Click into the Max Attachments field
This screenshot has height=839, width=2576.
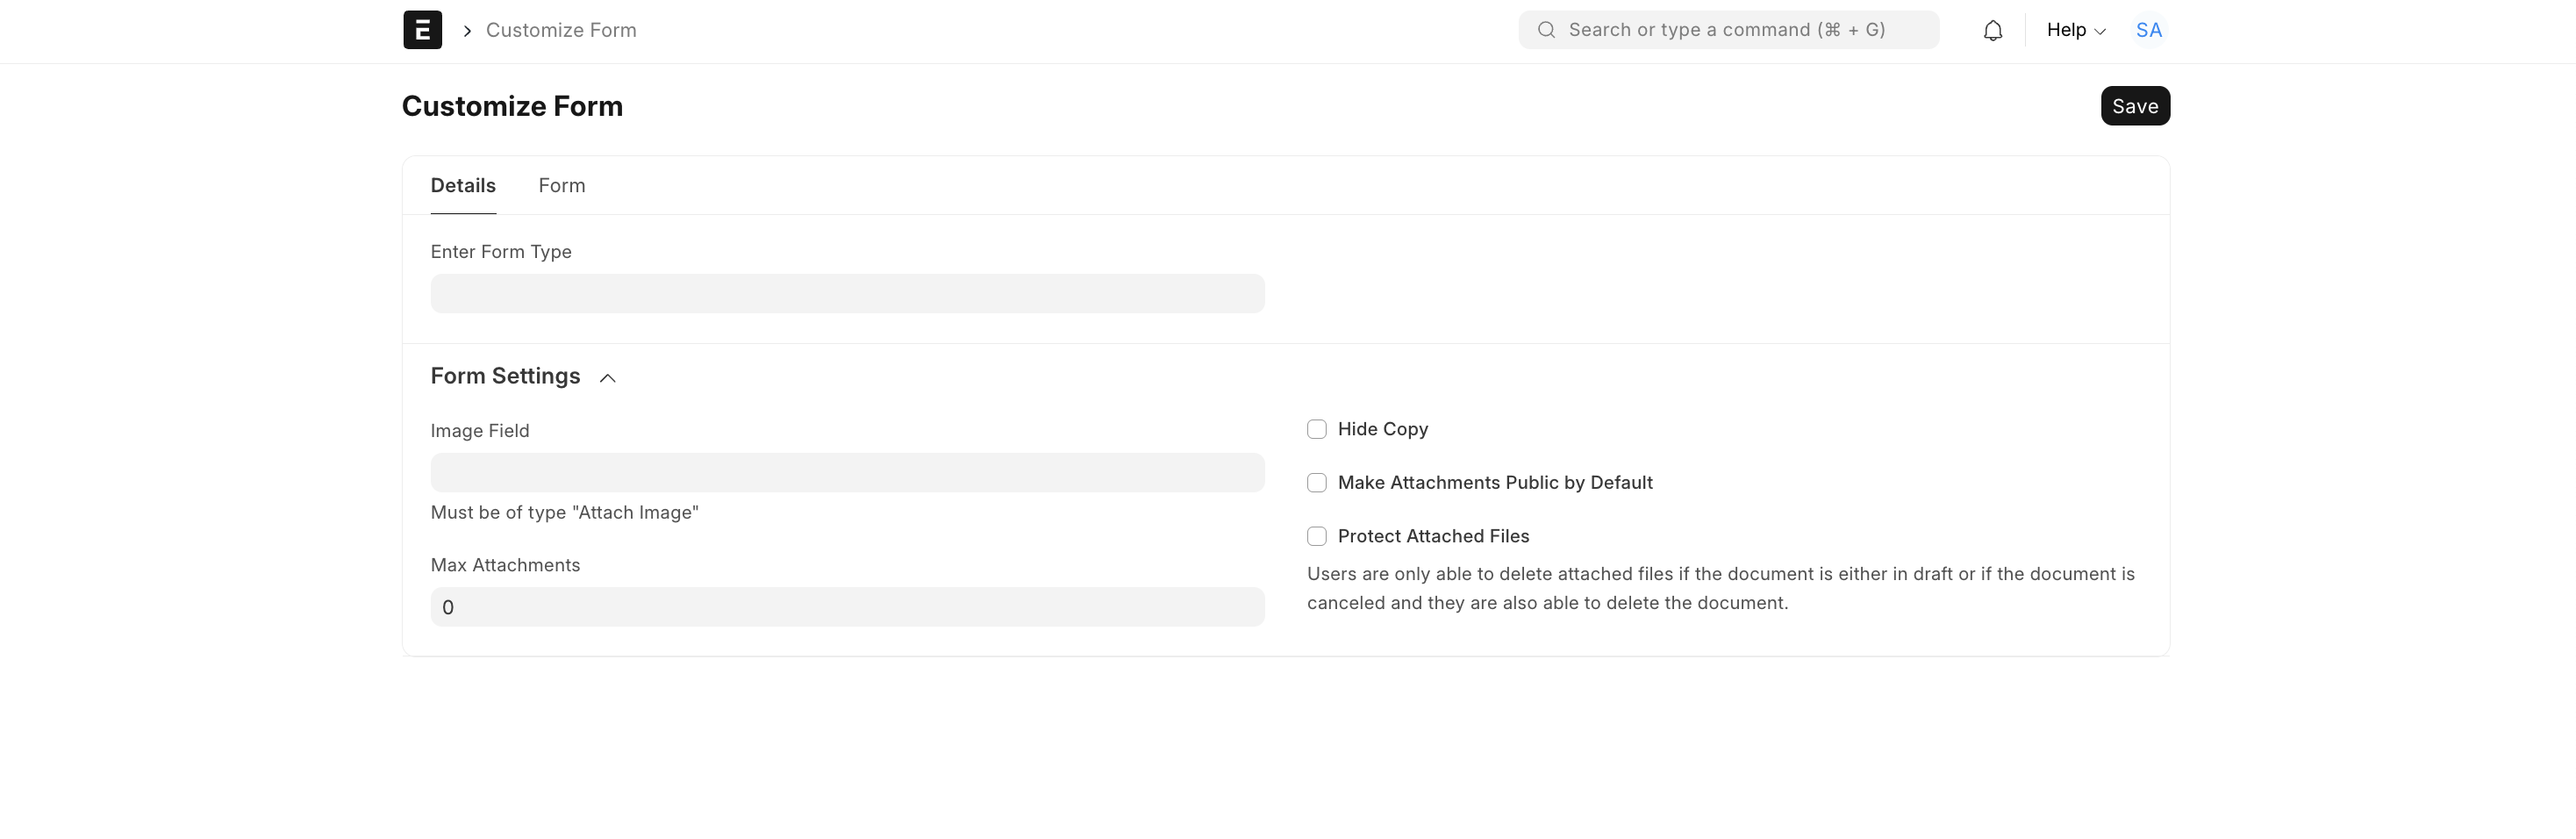[846, 607]
